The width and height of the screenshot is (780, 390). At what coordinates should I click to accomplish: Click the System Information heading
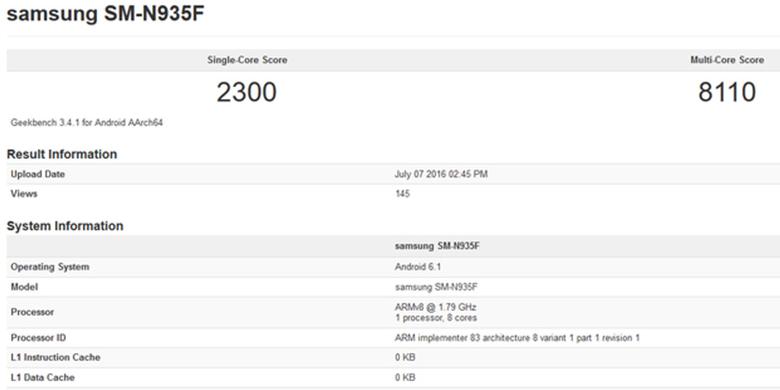click(65, 226)
